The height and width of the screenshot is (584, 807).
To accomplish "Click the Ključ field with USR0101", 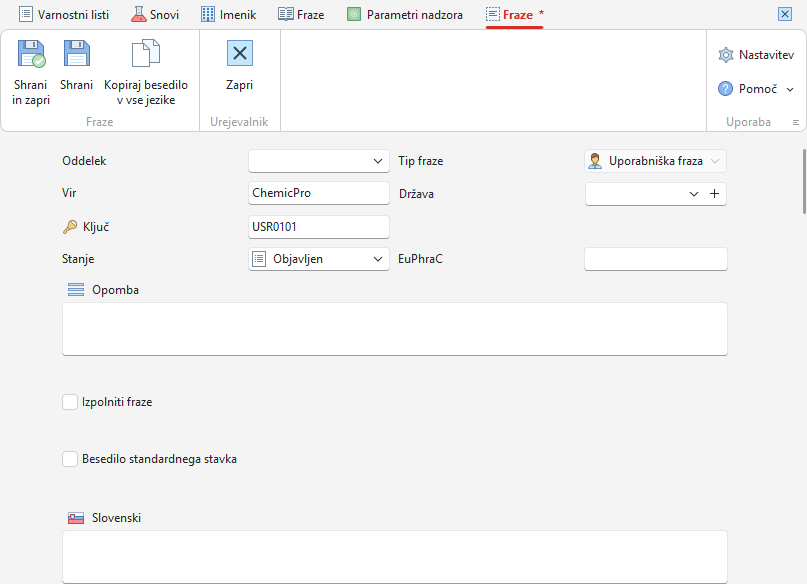I will coord(319,227).
